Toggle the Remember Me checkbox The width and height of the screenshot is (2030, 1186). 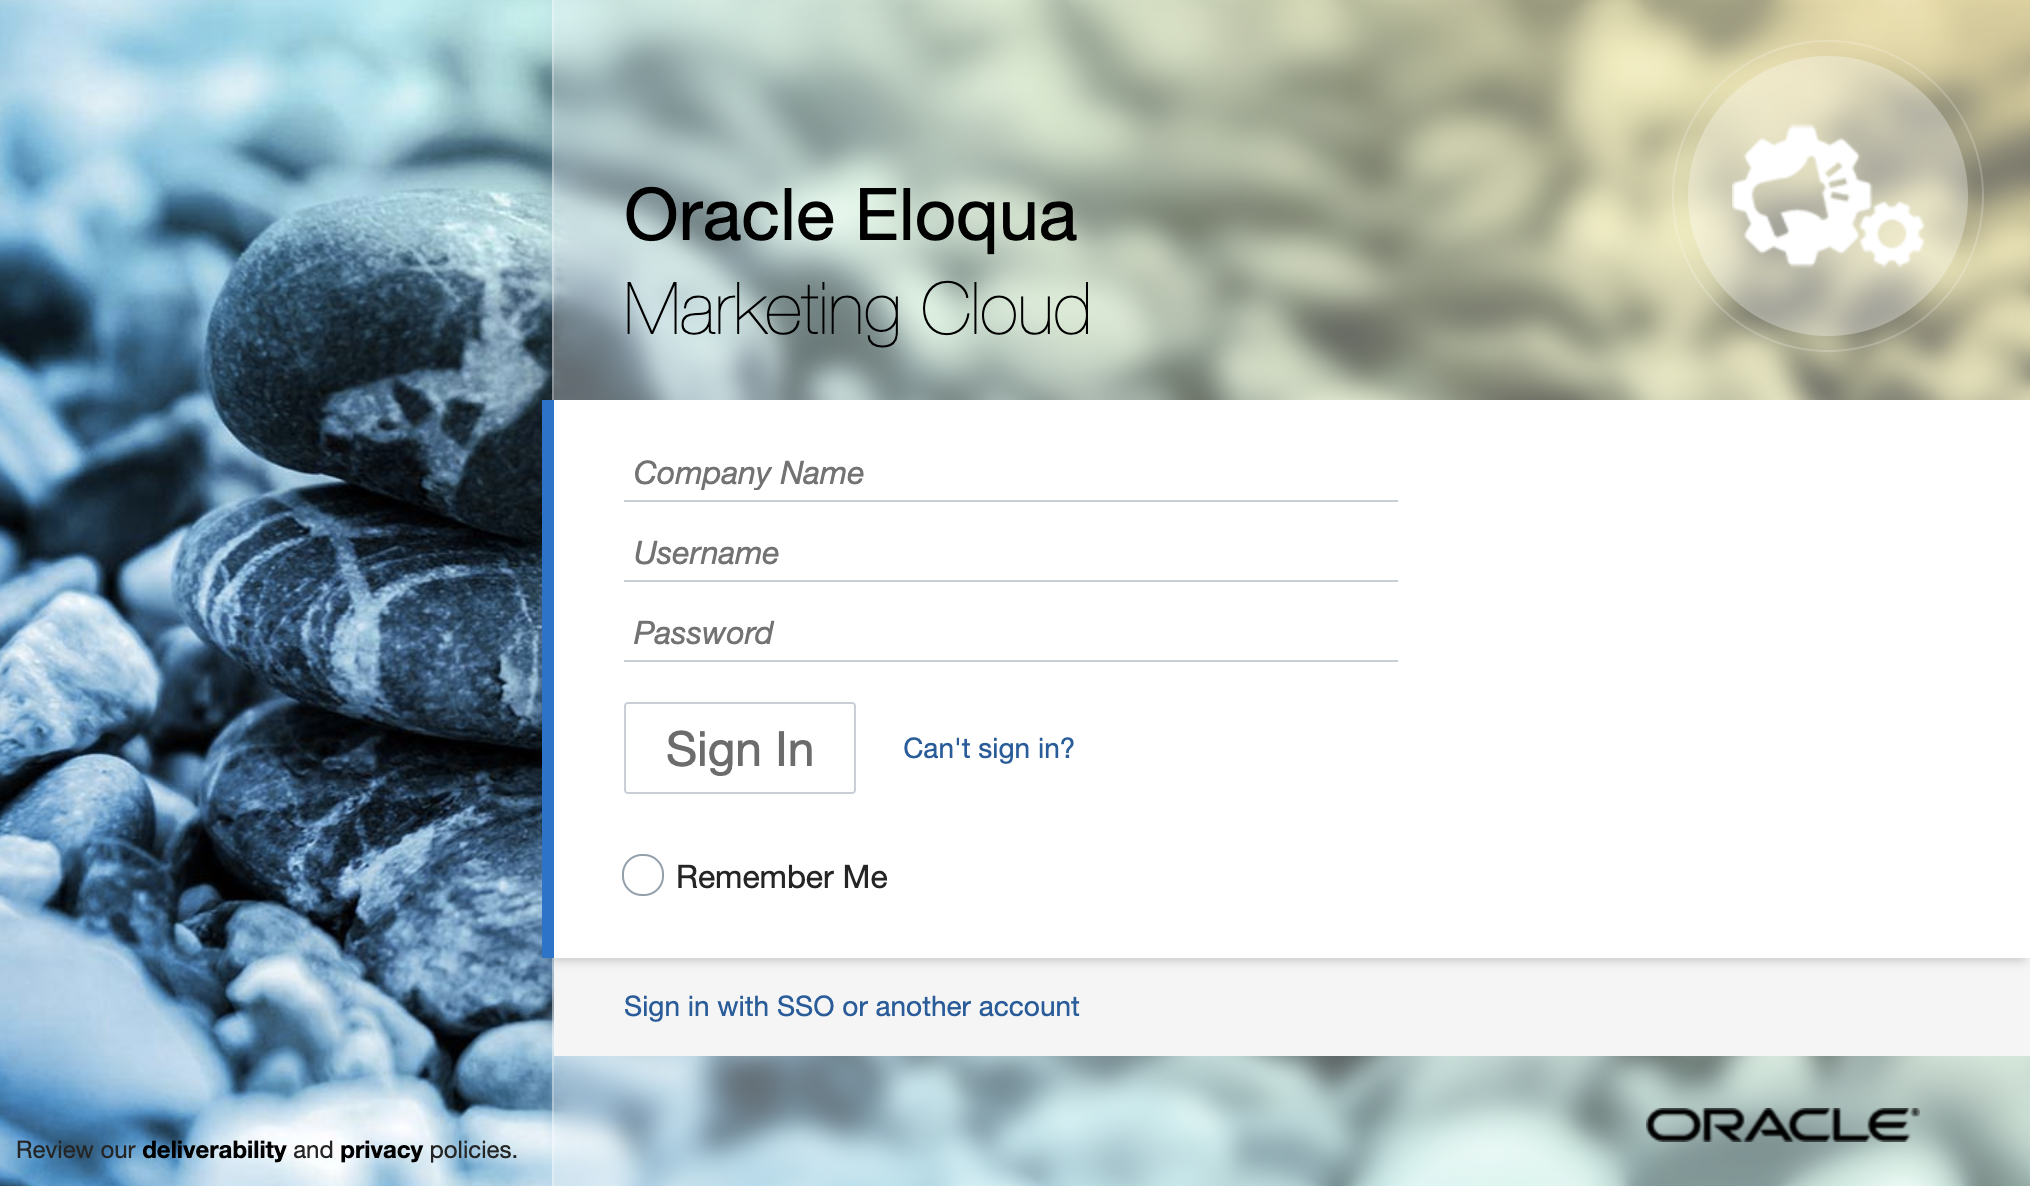(643, 875)
